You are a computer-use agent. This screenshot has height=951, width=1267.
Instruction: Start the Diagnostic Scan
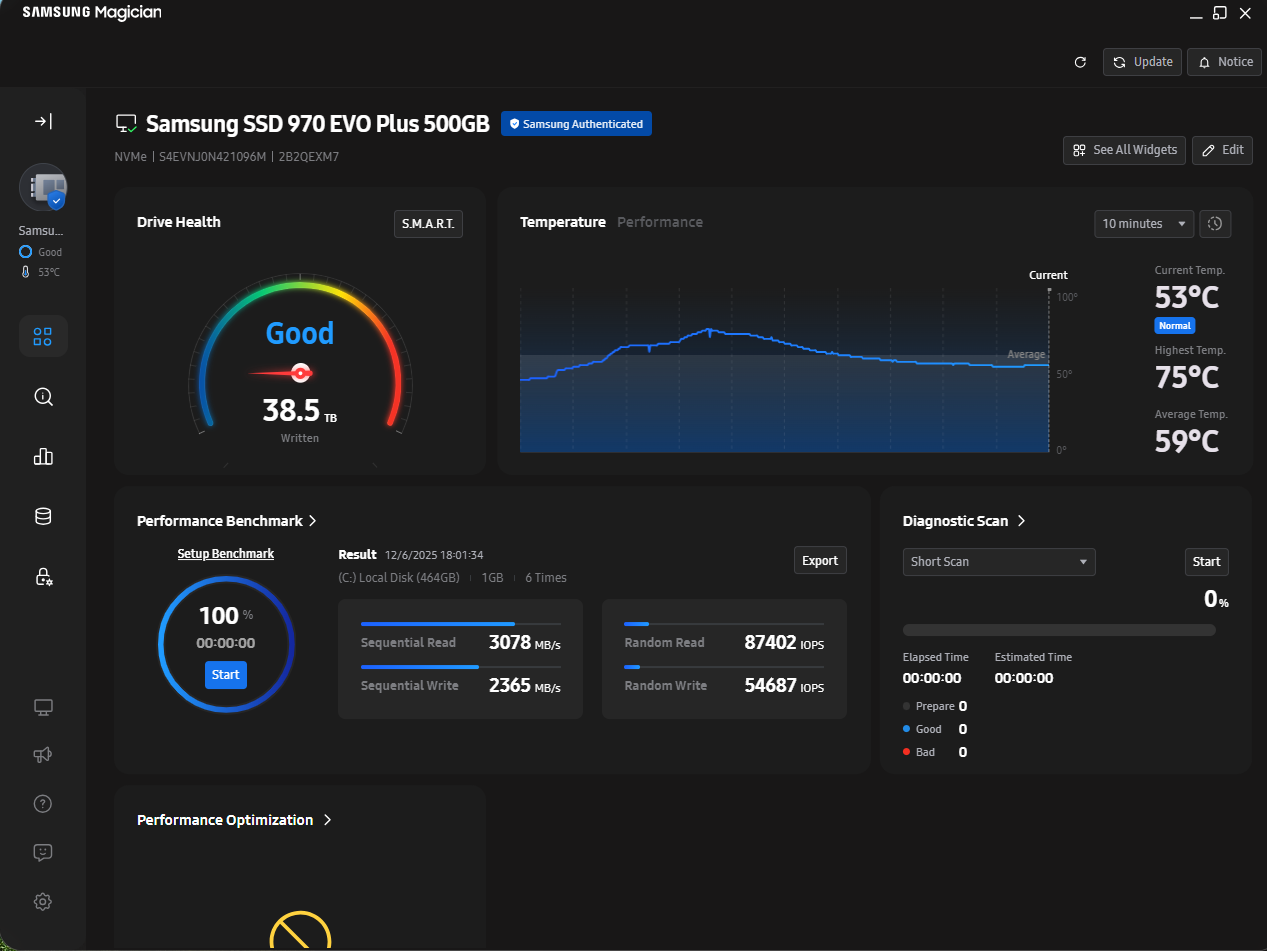click(1207, 562)
